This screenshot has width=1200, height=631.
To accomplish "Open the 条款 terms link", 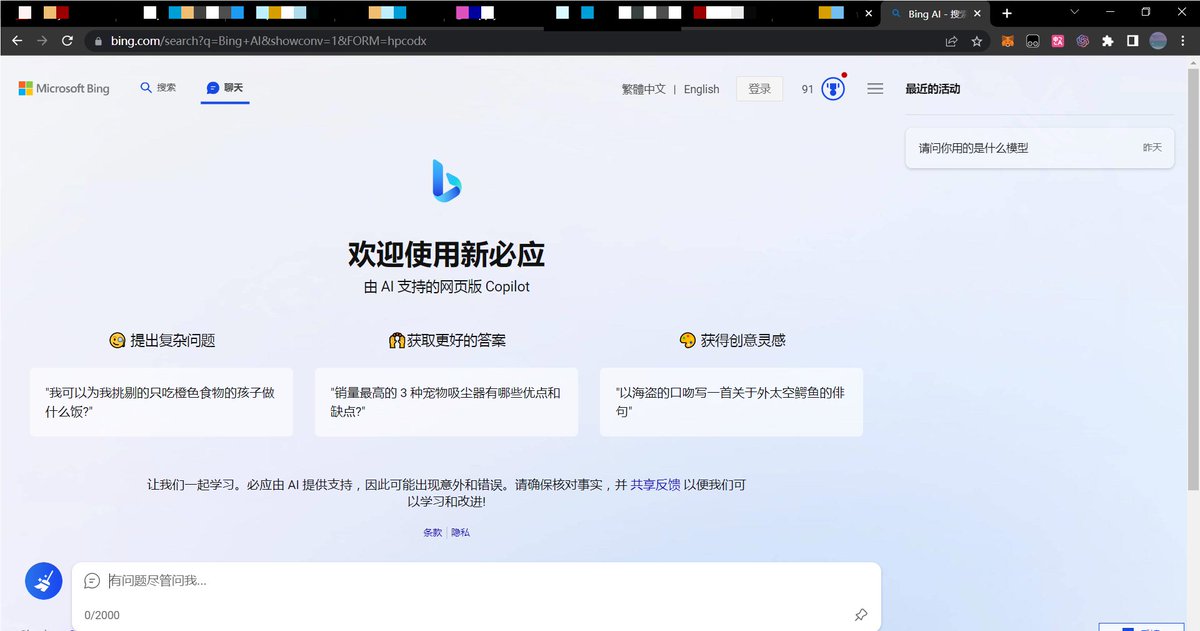I will point(432,533).
